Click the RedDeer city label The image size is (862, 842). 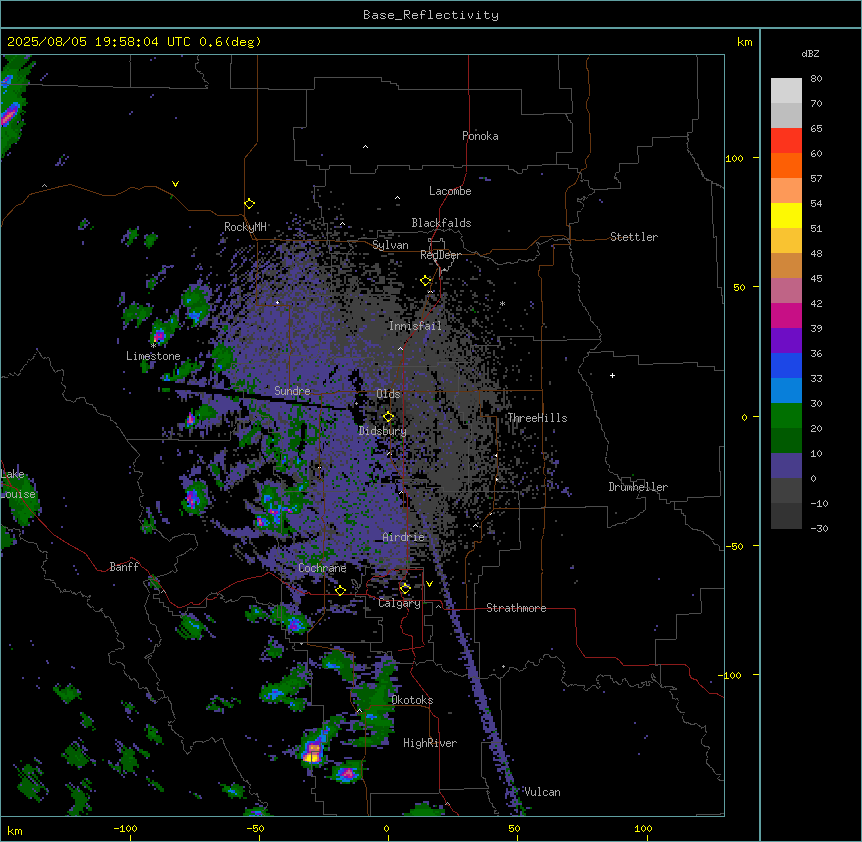pos(440,255)
